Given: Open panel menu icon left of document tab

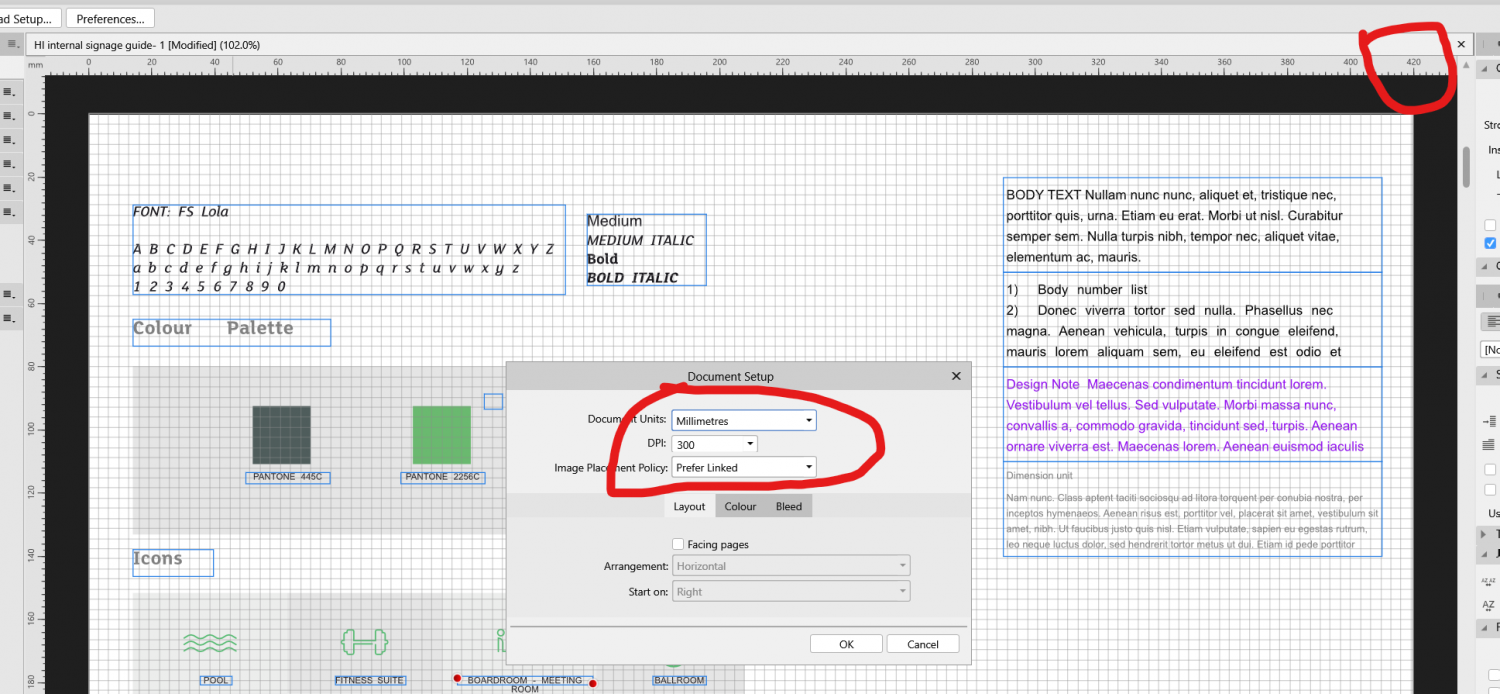Looking at the screenshot, I should pyautogui.click(x=12, y=45).
